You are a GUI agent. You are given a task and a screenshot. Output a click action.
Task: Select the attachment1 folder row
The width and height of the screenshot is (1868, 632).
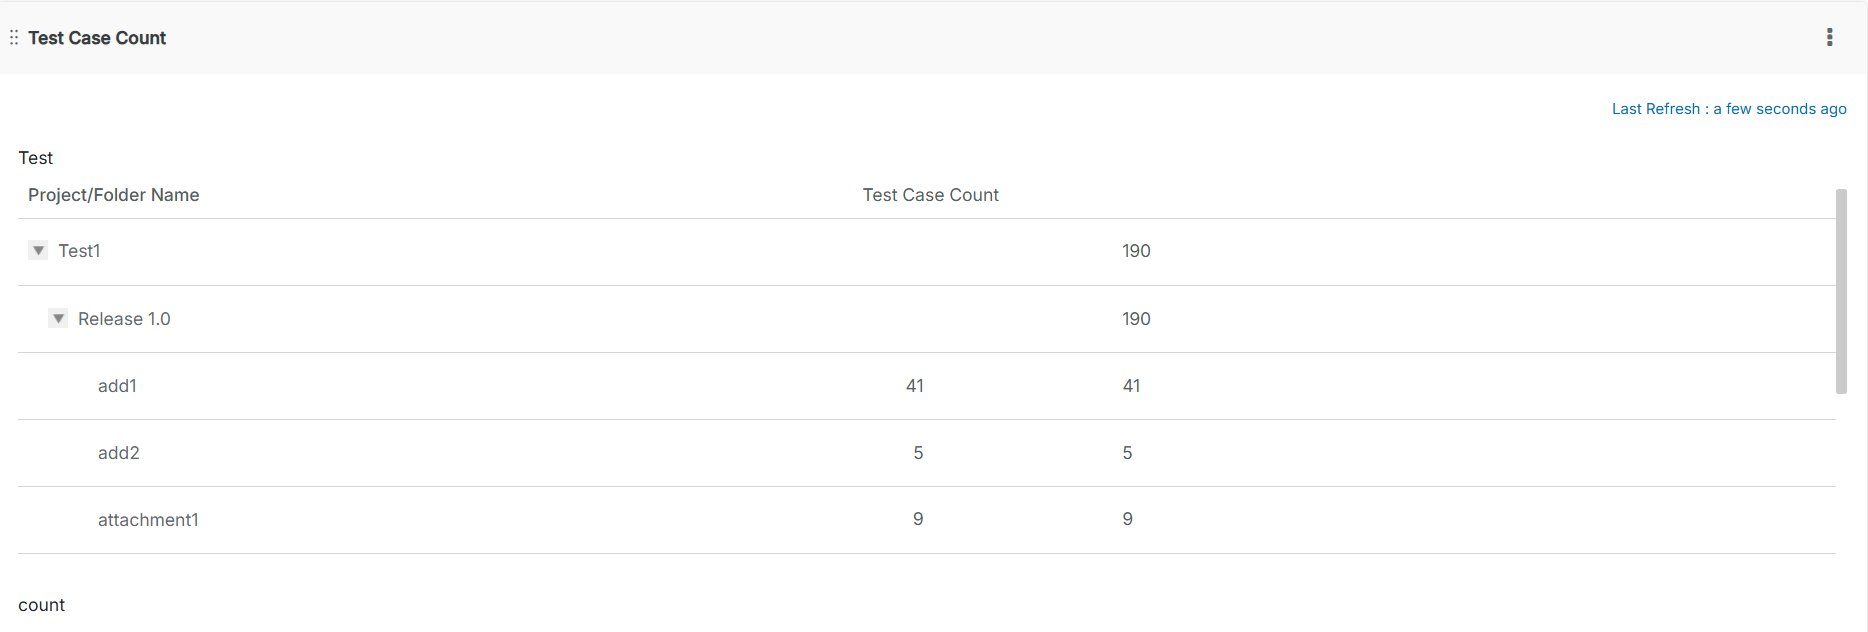pos(148,519)
